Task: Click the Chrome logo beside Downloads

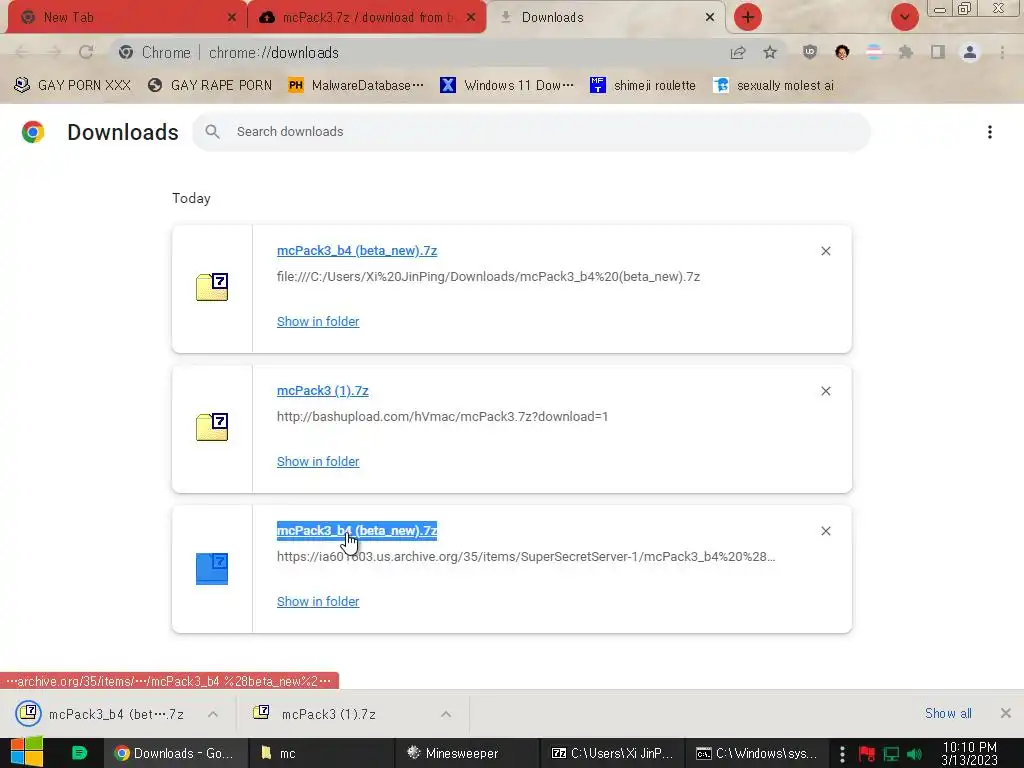Action: click(33, 132)
